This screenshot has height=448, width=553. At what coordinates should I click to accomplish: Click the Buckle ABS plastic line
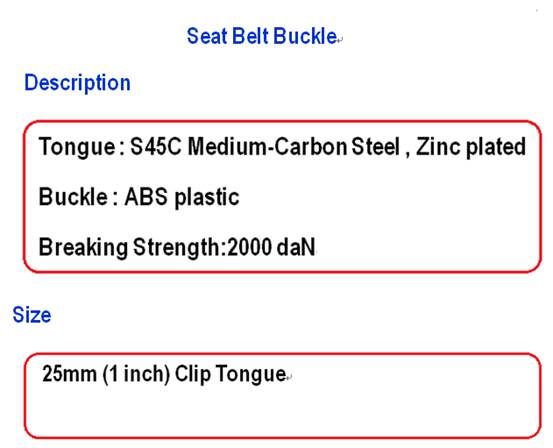pos(139,197)
